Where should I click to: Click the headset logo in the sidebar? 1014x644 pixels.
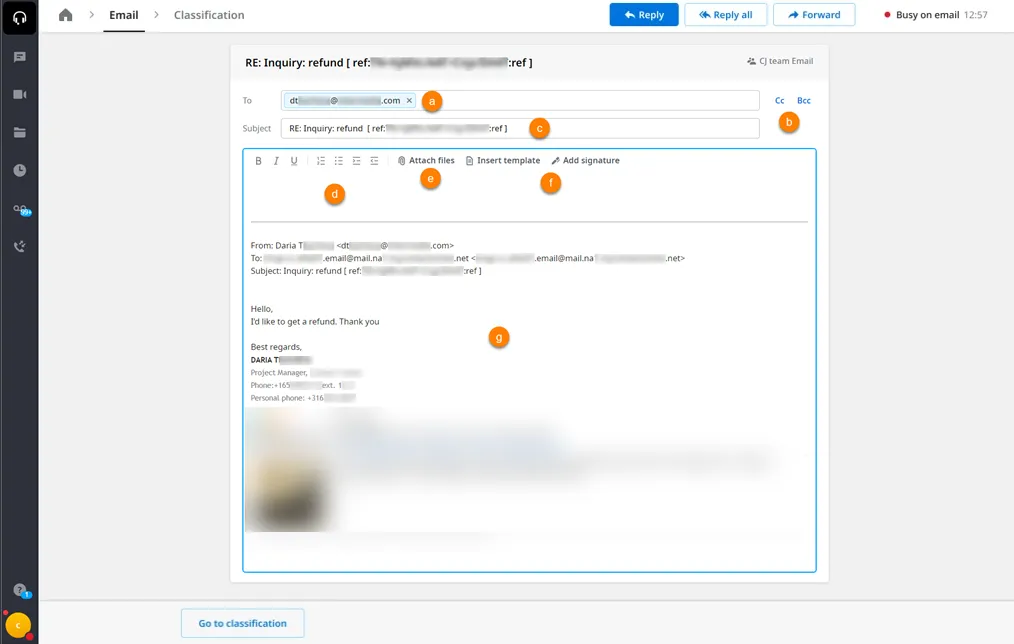click(19, 17)
